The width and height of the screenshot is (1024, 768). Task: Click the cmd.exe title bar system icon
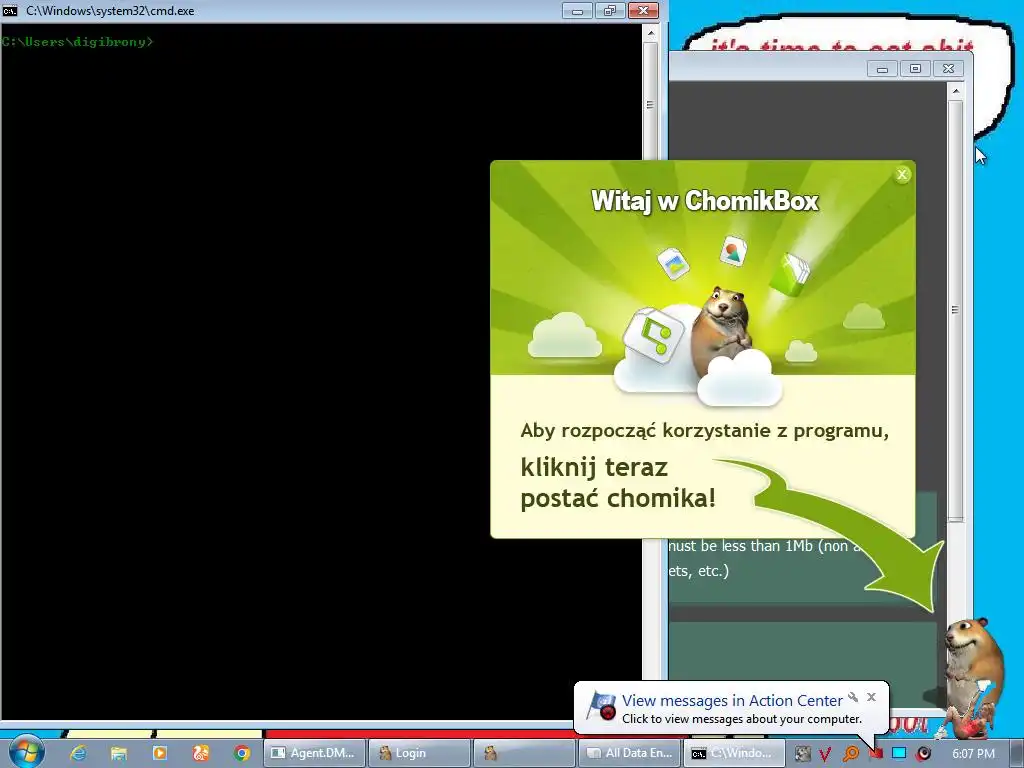pos(10,10)
